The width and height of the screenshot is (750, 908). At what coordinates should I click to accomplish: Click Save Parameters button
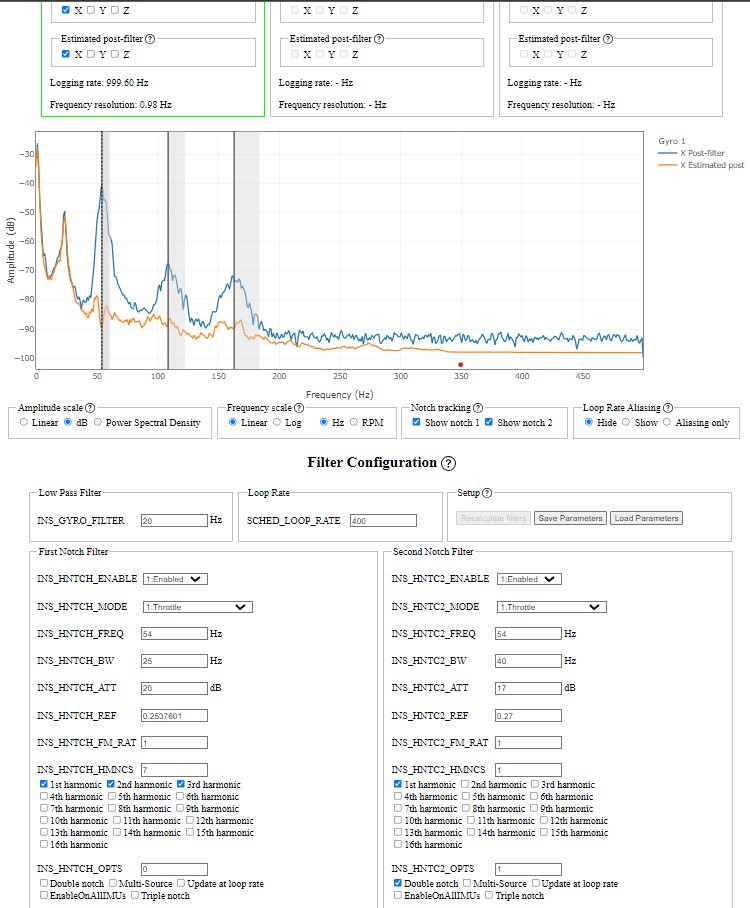(x=568, y=518)
